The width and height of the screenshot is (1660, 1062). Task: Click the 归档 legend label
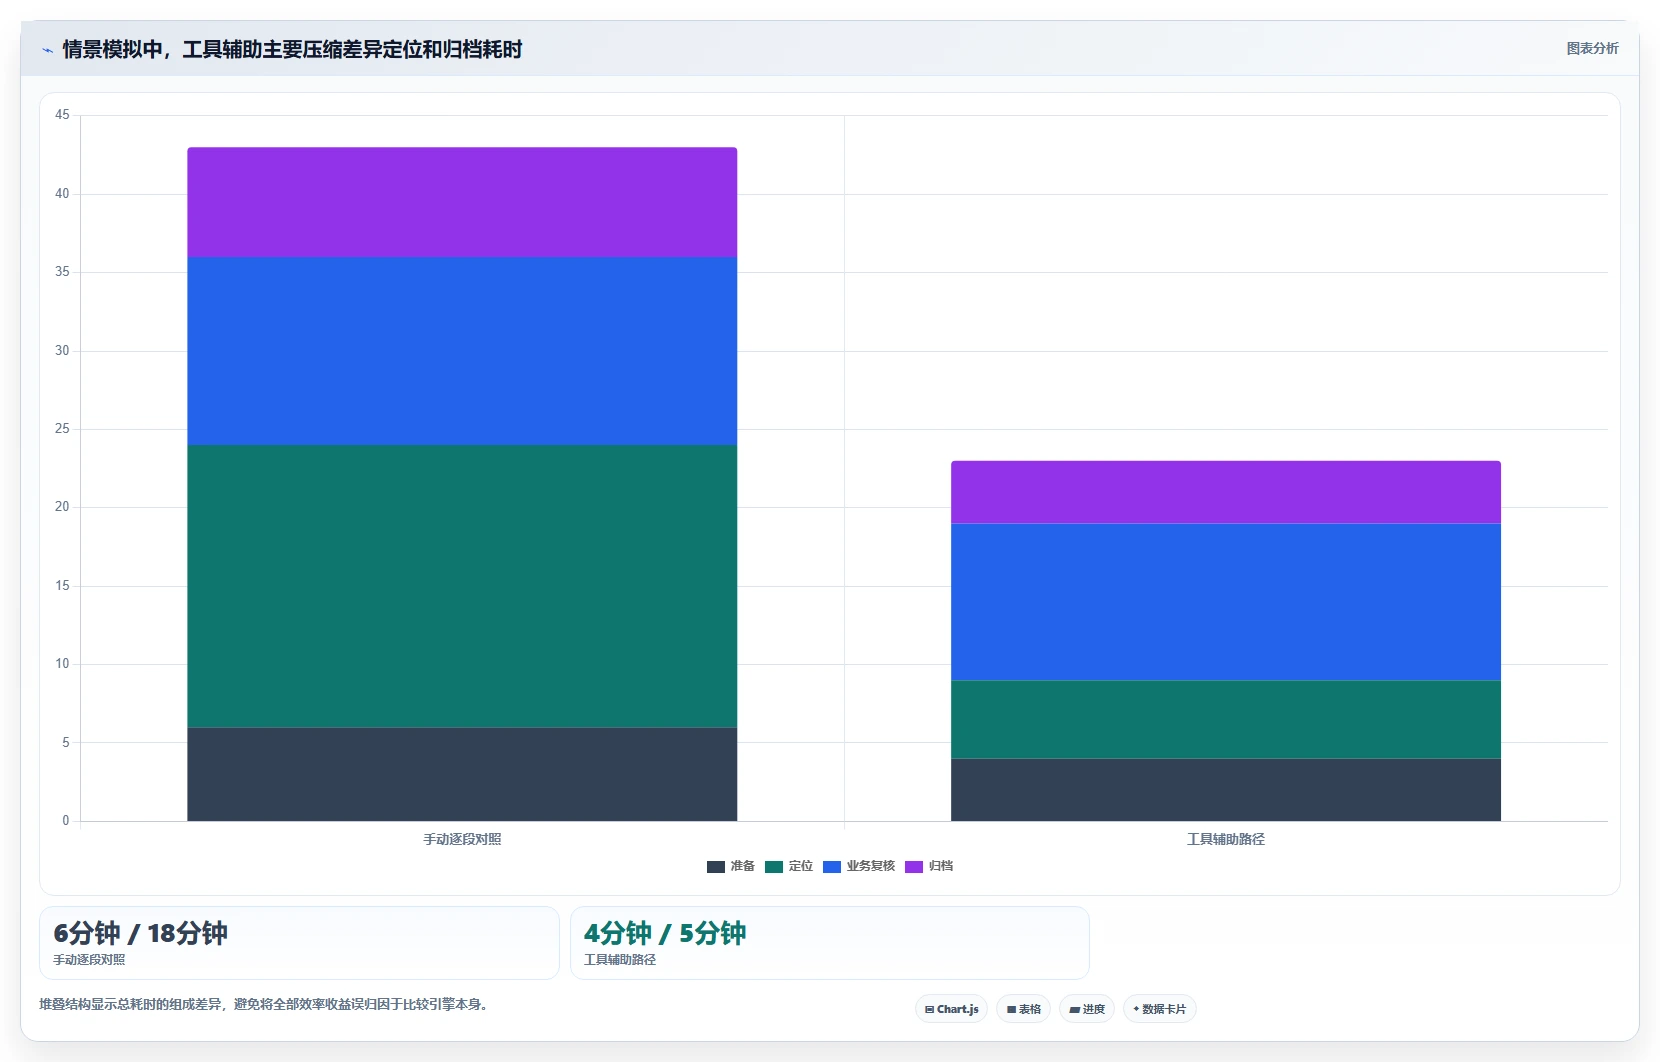pyautogui.click(x=940, y=866)
